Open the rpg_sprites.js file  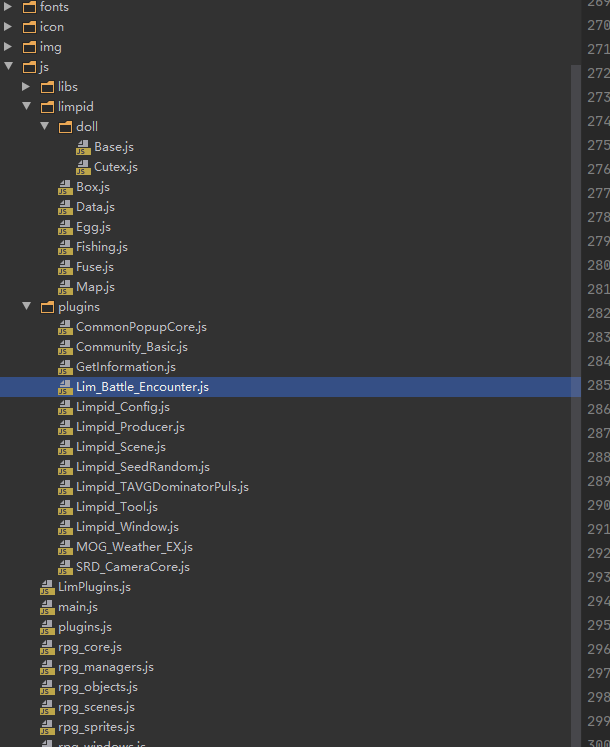click(x=96, y=727)
